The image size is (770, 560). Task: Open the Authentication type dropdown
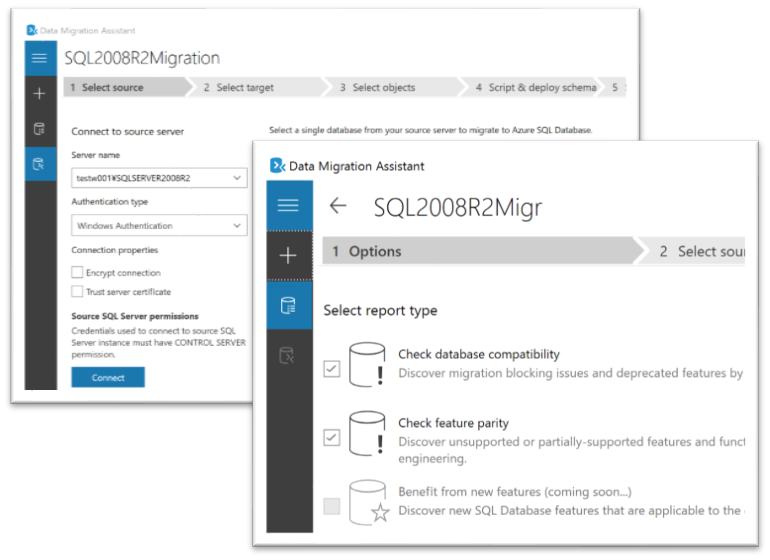(x=237, y=226)
